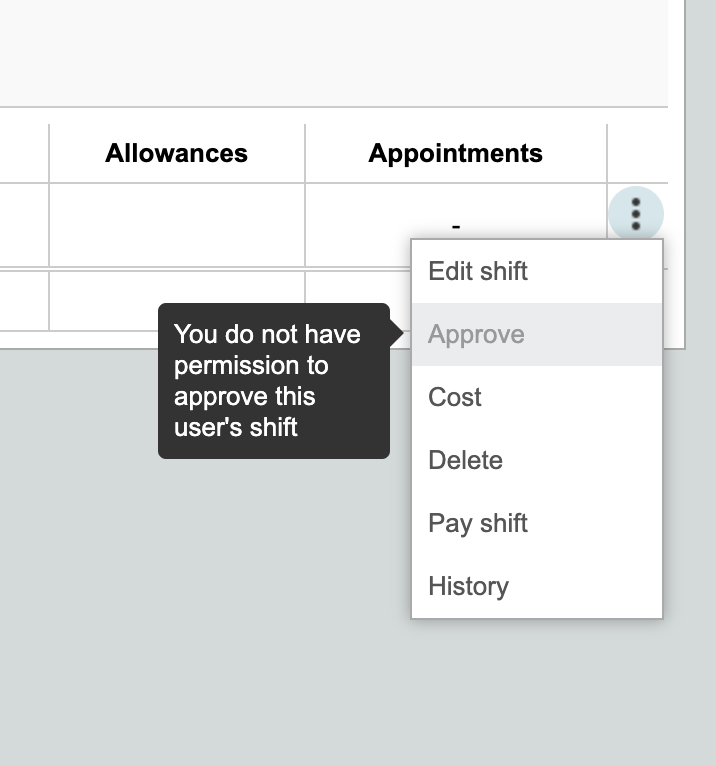Click the dash in the Appointments cell
Viewport: 716px width, 766px height.
pos(456,226)
